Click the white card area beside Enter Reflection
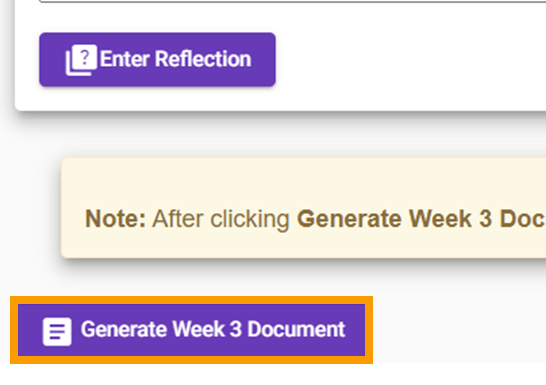This screenshot has width=546, height=385. [x=411, y=60]
